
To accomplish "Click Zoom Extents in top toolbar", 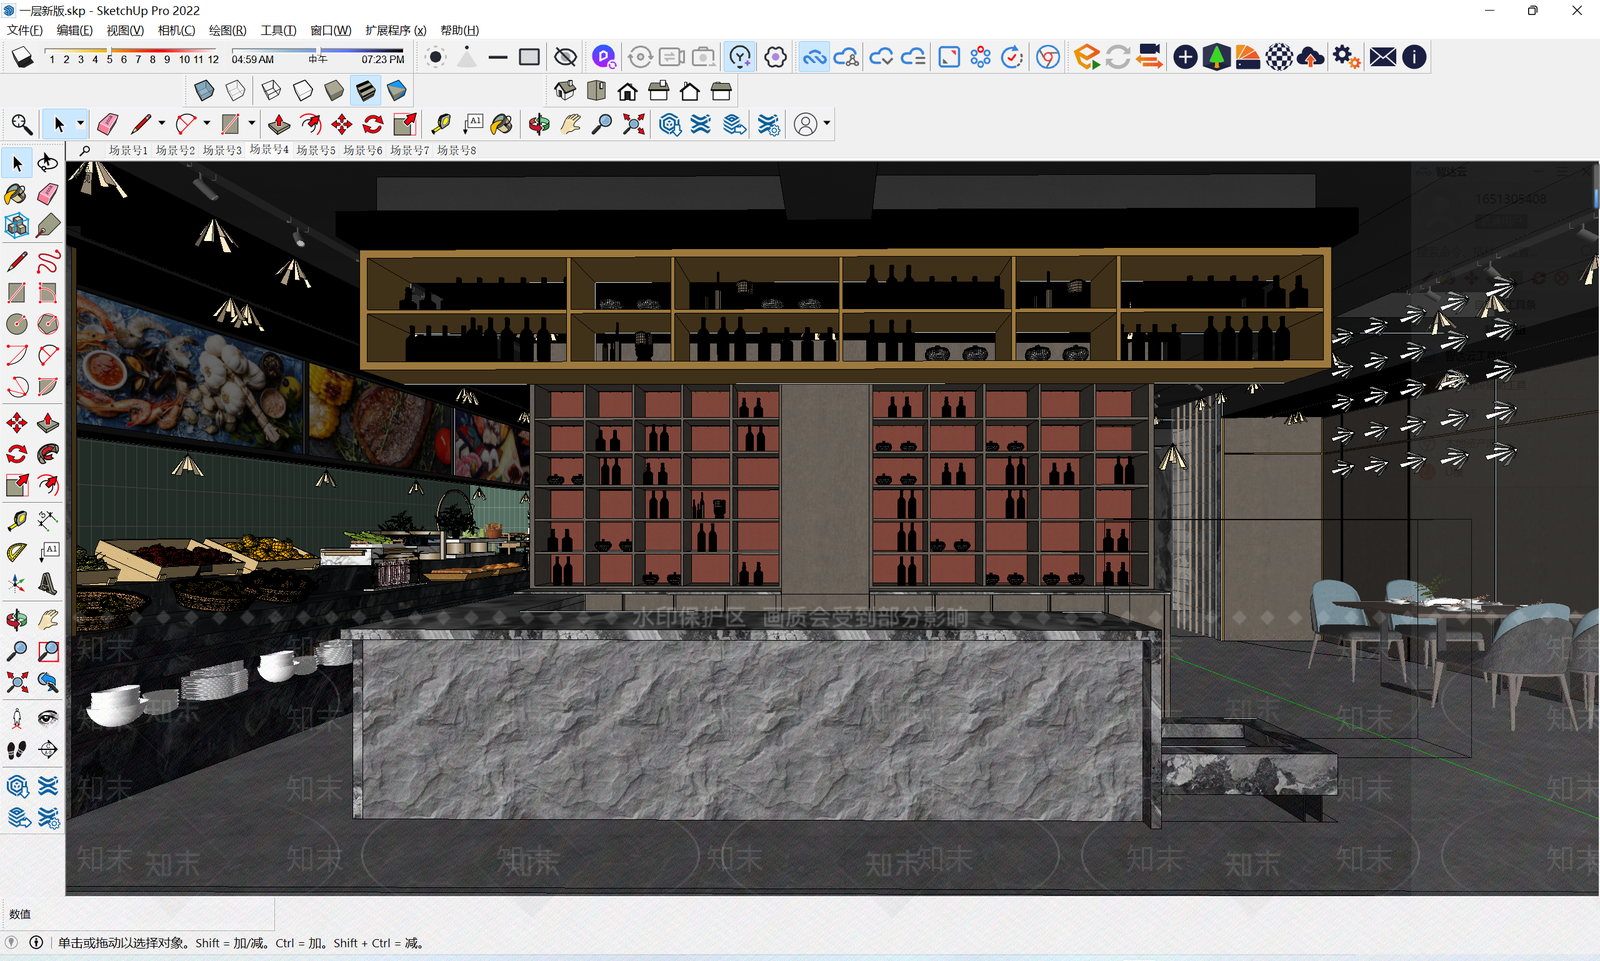I will point(634,124).
